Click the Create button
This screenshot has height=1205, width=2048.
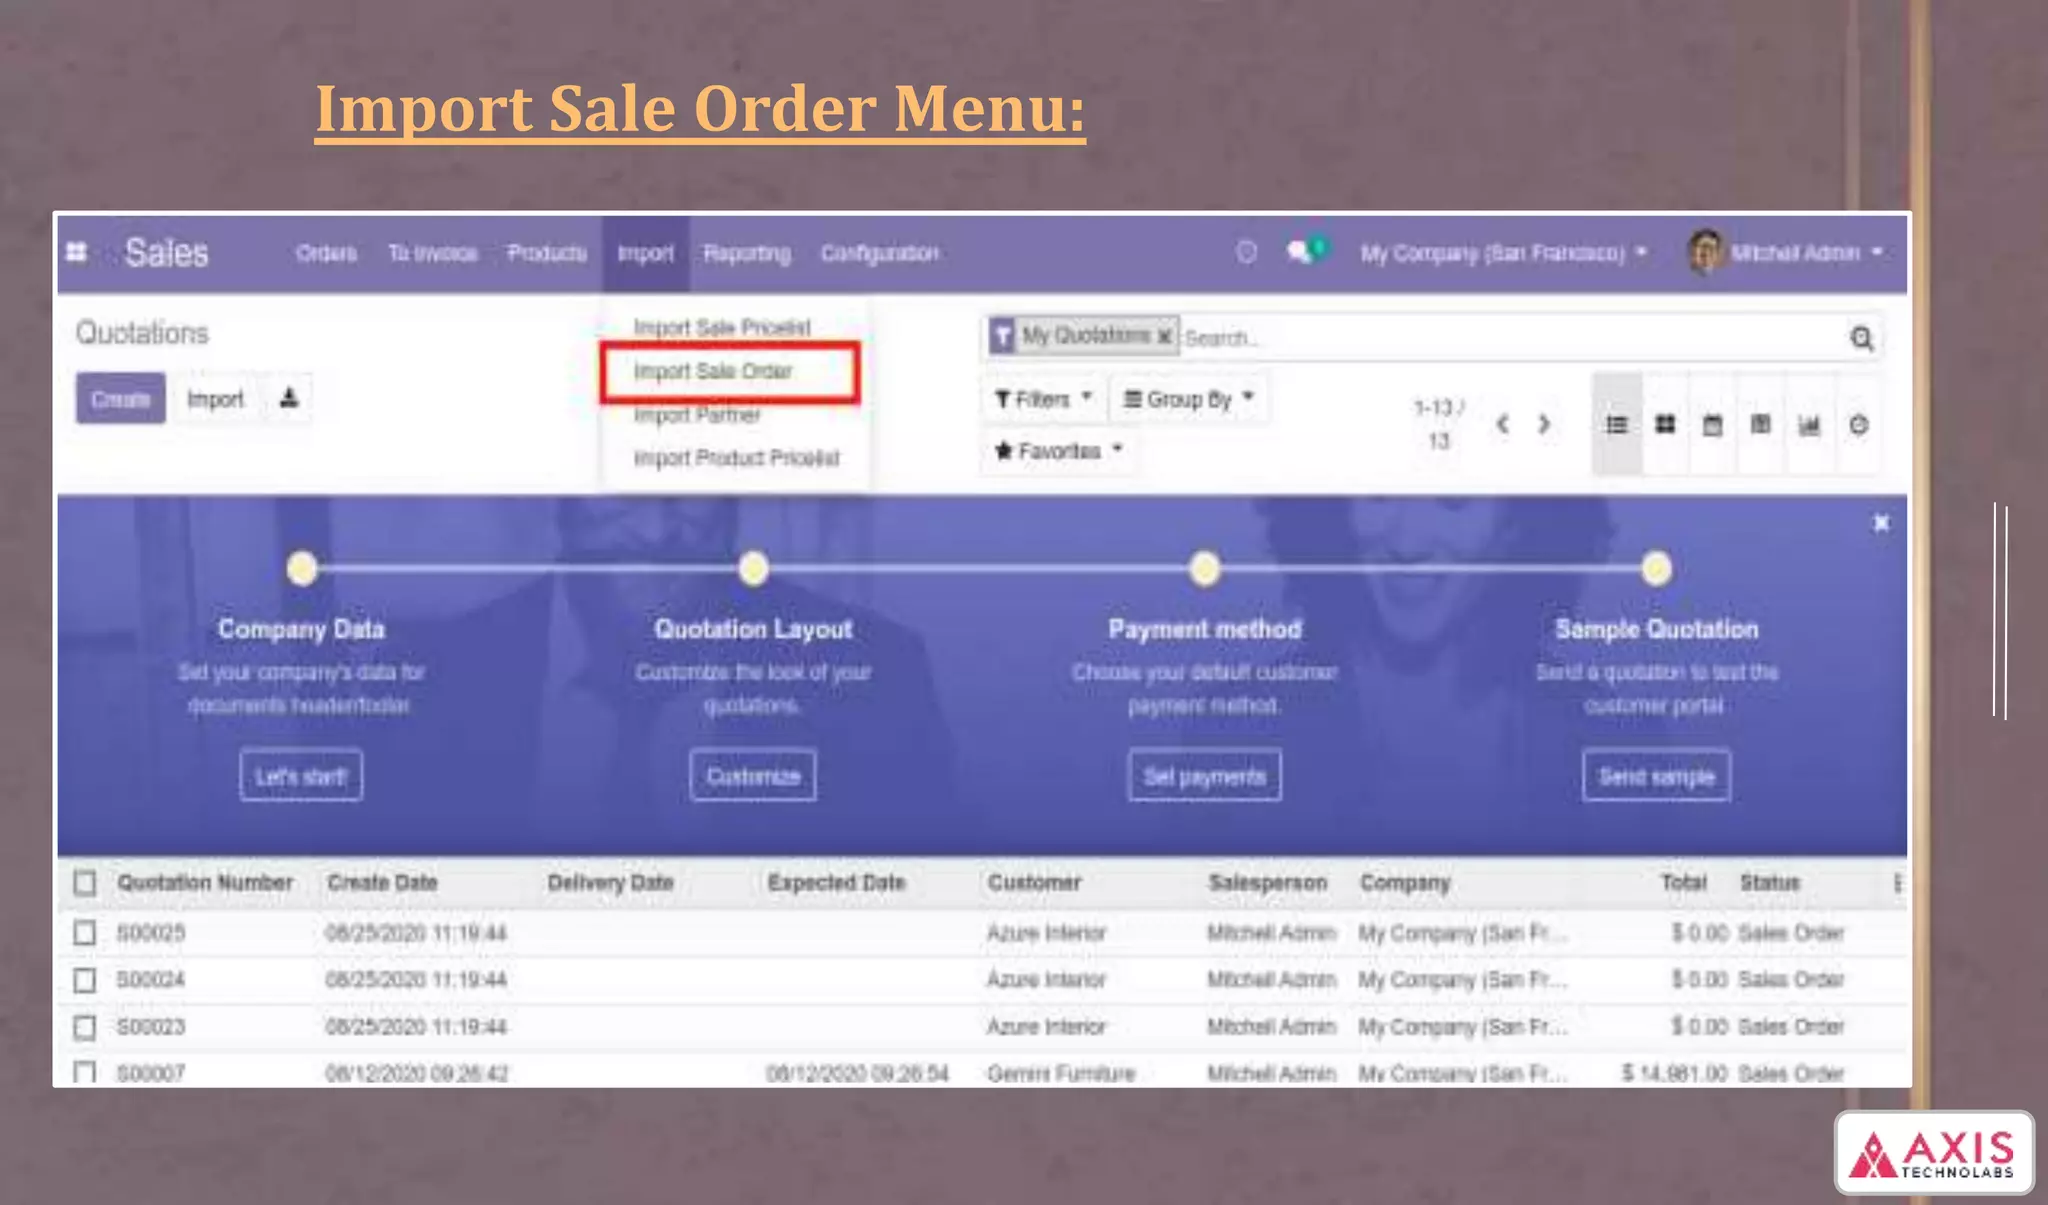click(x=120, y=398)
